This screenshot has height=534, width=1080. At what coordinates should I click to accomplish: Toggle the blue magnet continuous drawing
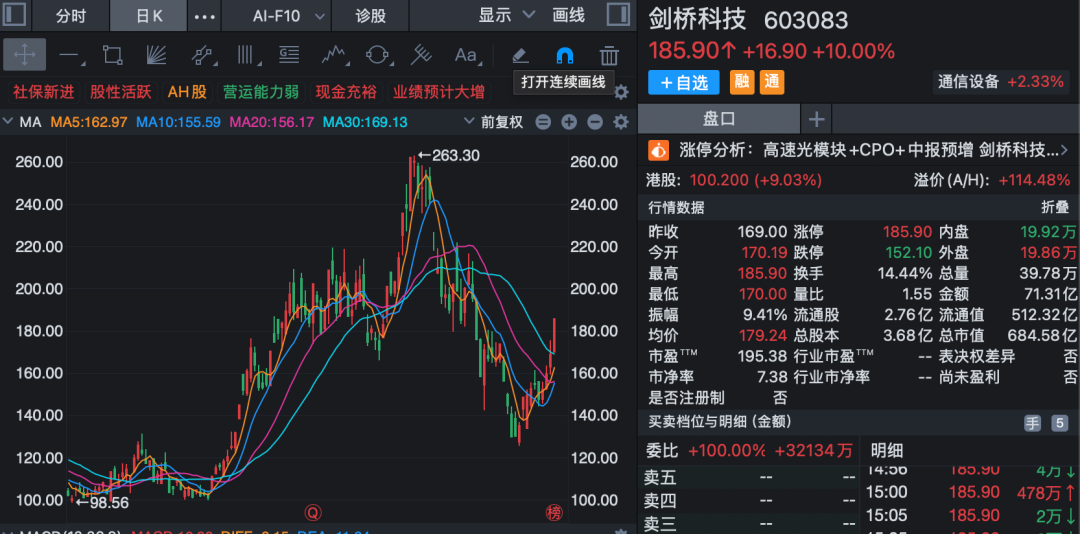pos(564,54)
